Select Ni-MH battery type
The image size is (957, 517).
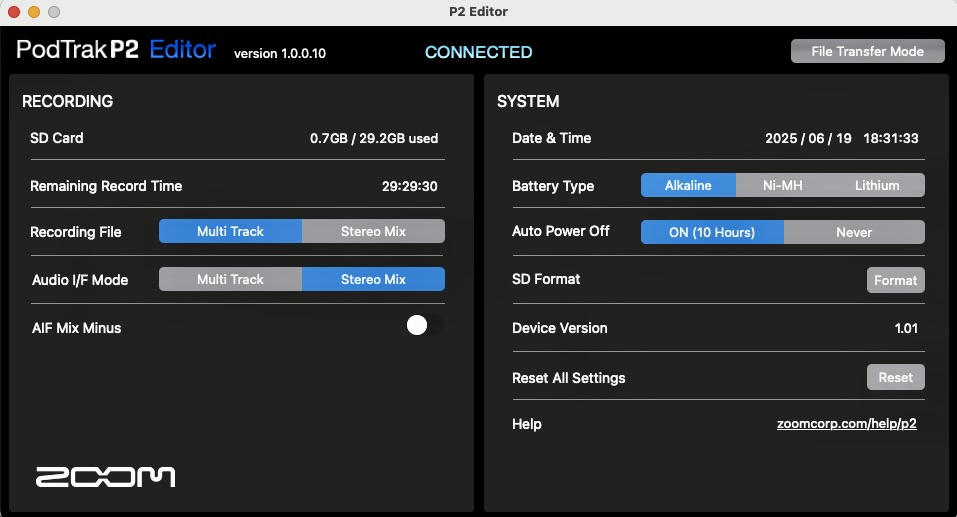(x=782, y=185)
